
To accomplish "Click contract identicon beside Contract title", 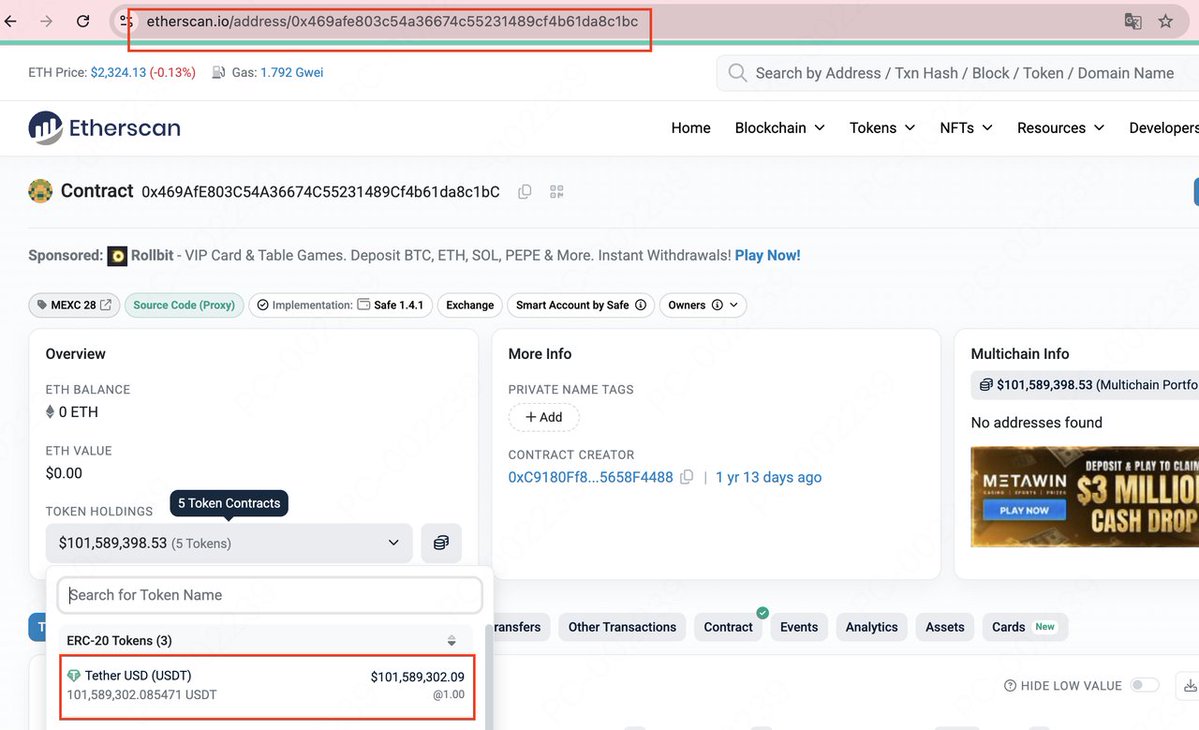I will coord(41,191).
